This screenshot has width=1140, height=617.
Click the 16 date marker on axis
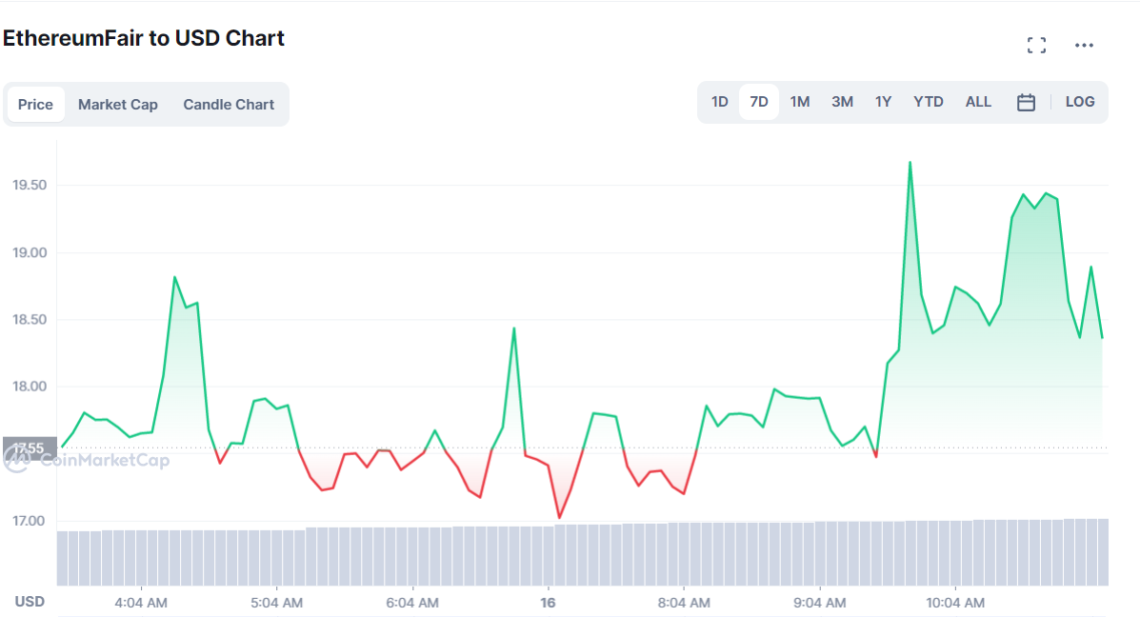tap(548, 603)
